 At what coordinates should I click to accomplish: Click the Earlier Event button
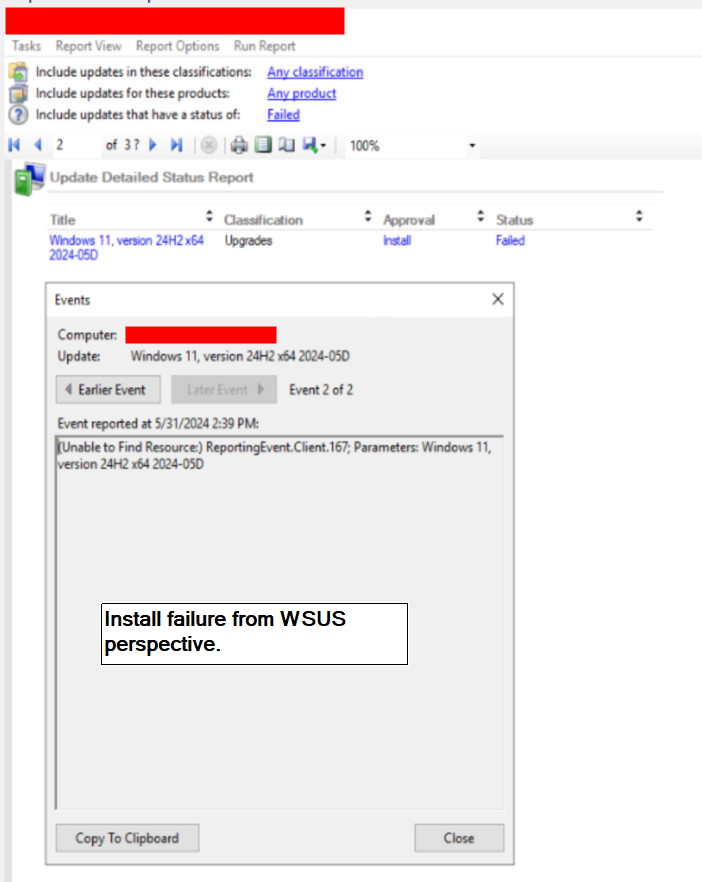[108, 390]
